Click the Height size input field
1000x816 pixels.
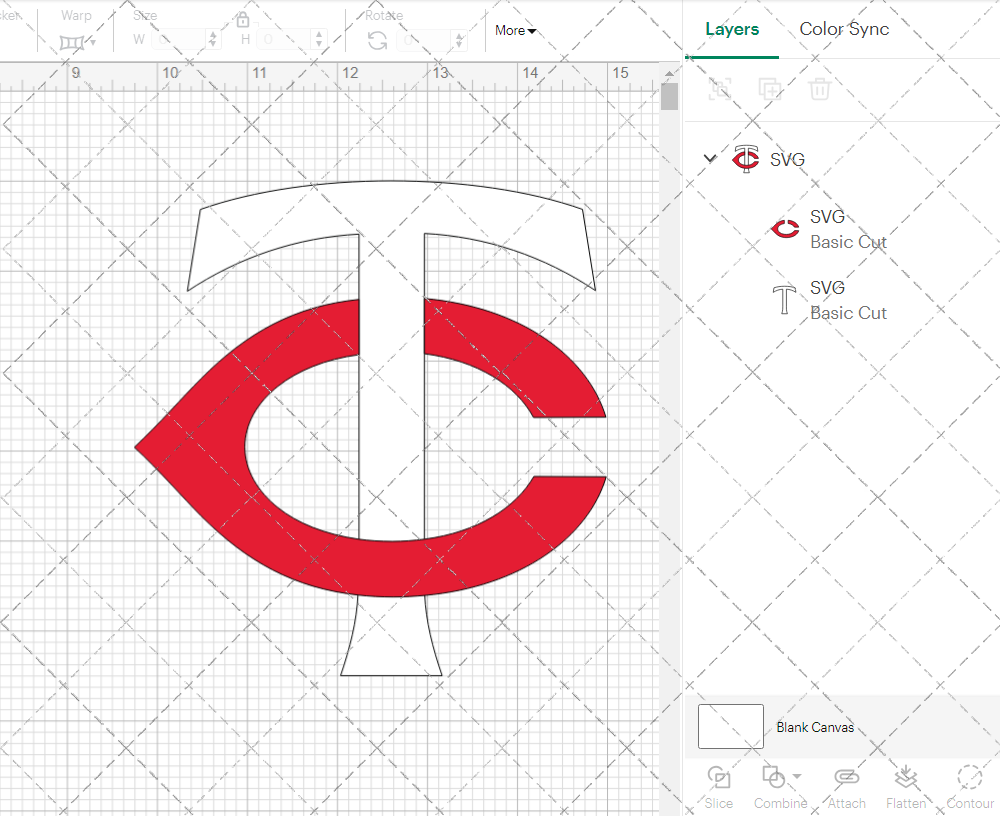pos(285,40)
